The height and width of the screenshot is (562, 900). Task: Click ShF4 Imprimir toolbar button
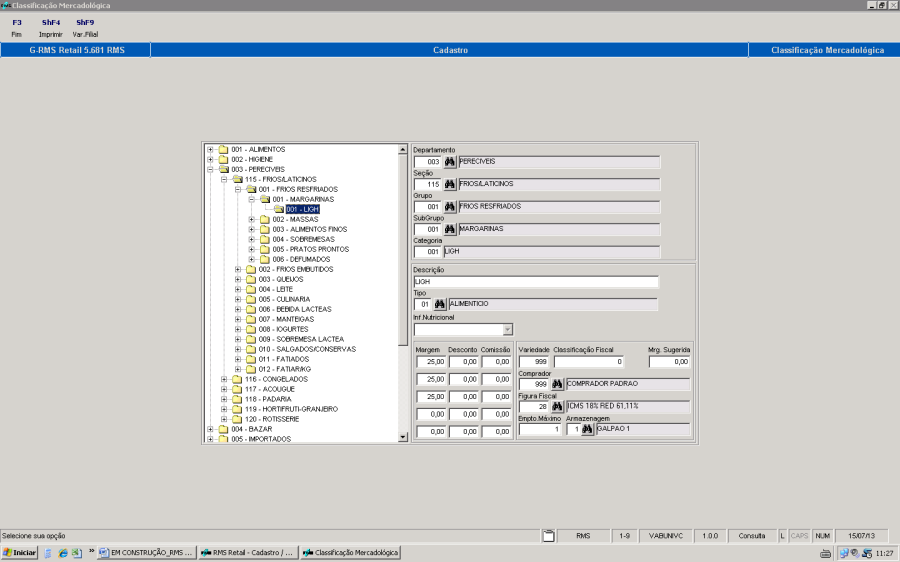51,28
